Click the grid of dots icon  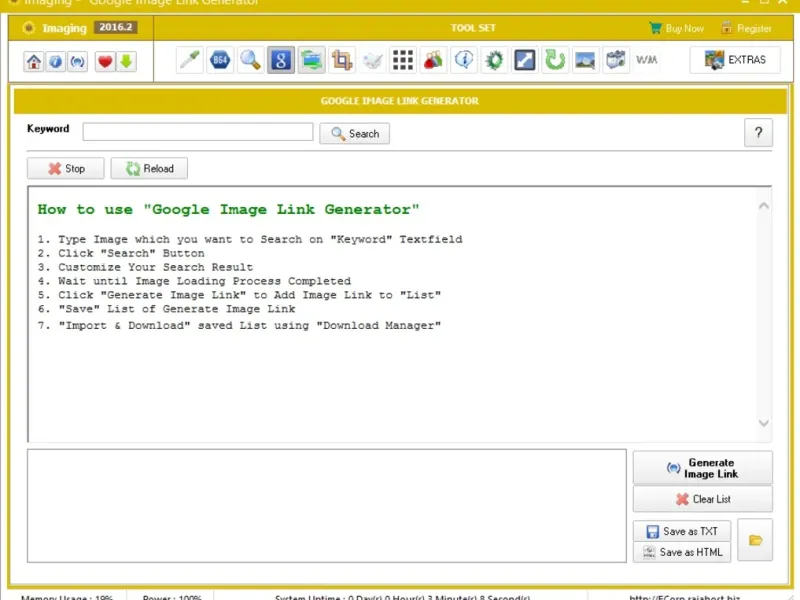pyautogui.click(x=403, y=61)
